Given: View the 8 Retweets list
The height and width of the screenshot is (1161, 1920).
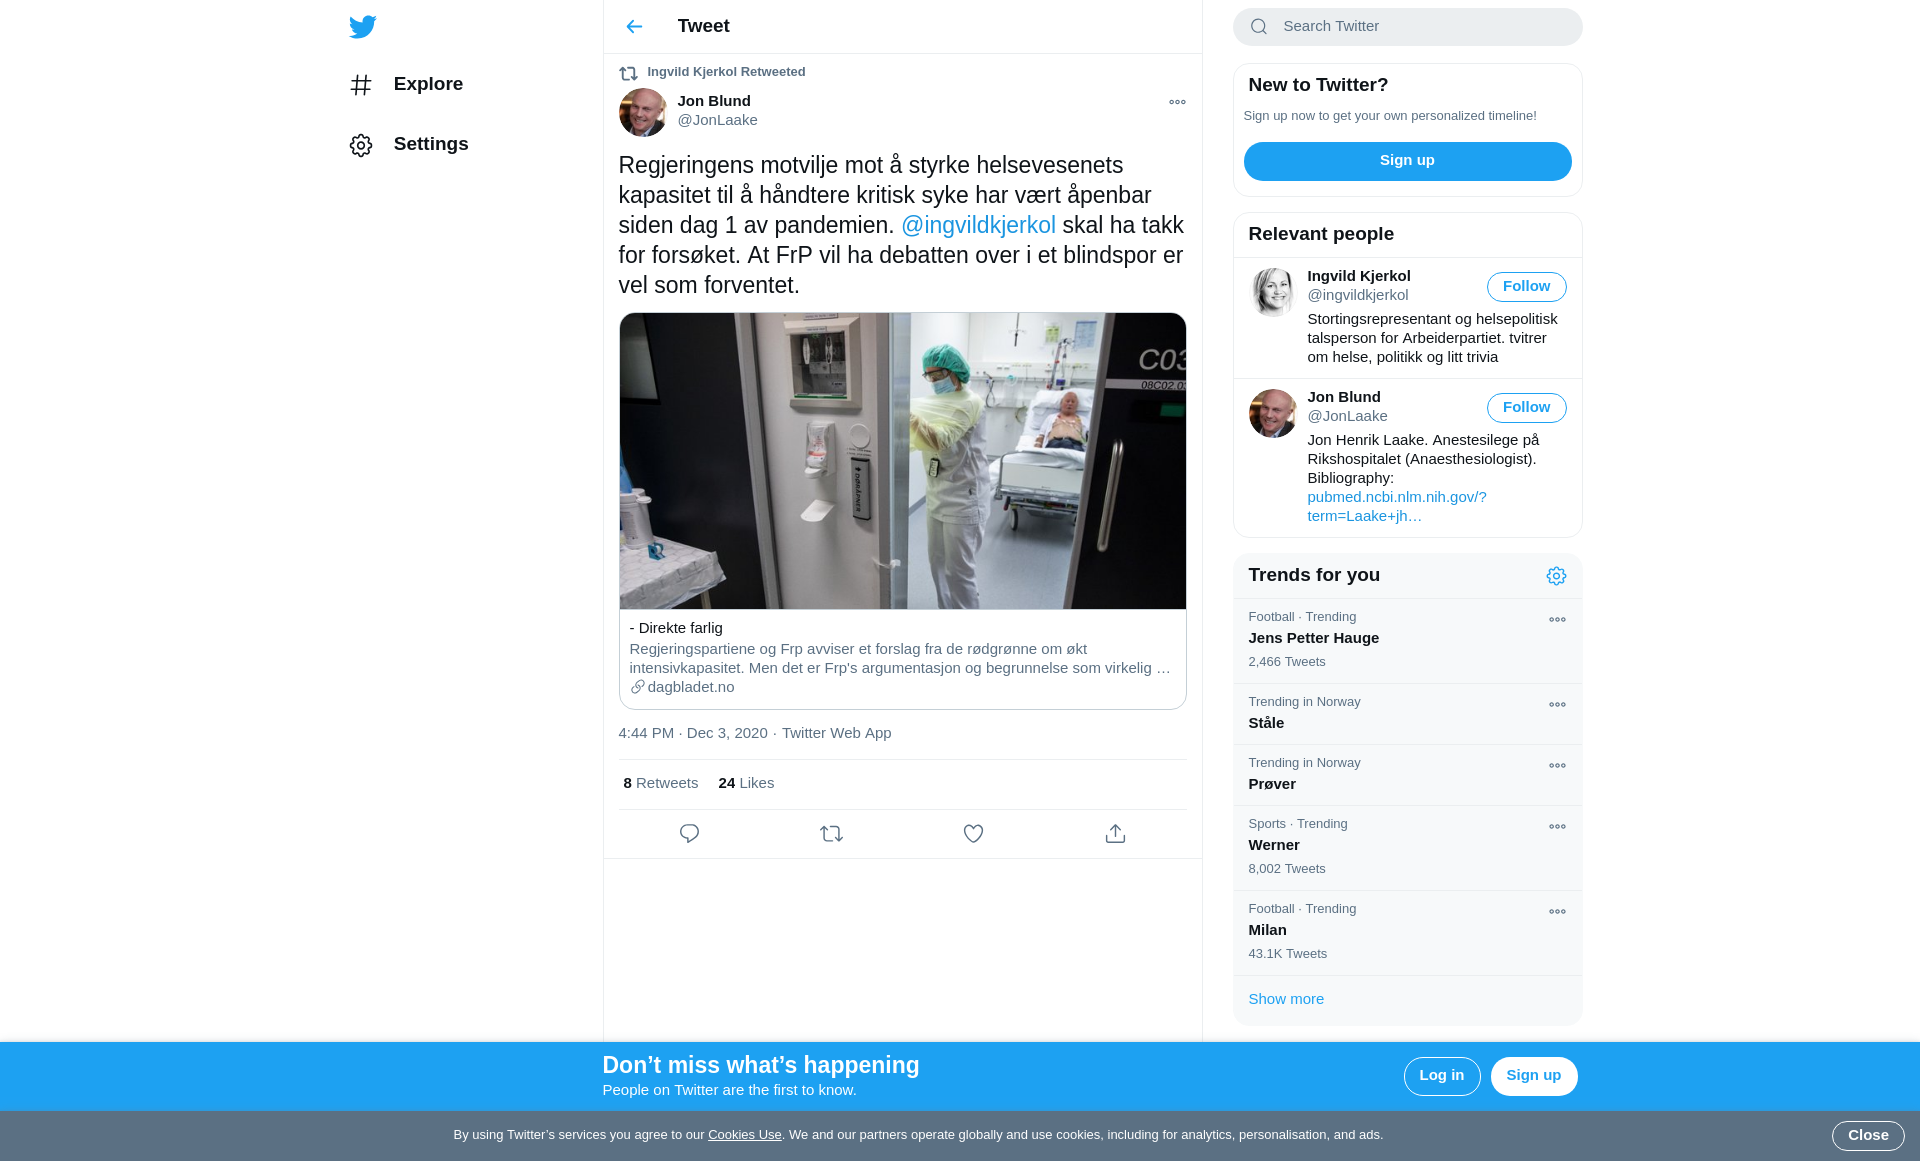Looking at the screenshot, I should (660, 783).
